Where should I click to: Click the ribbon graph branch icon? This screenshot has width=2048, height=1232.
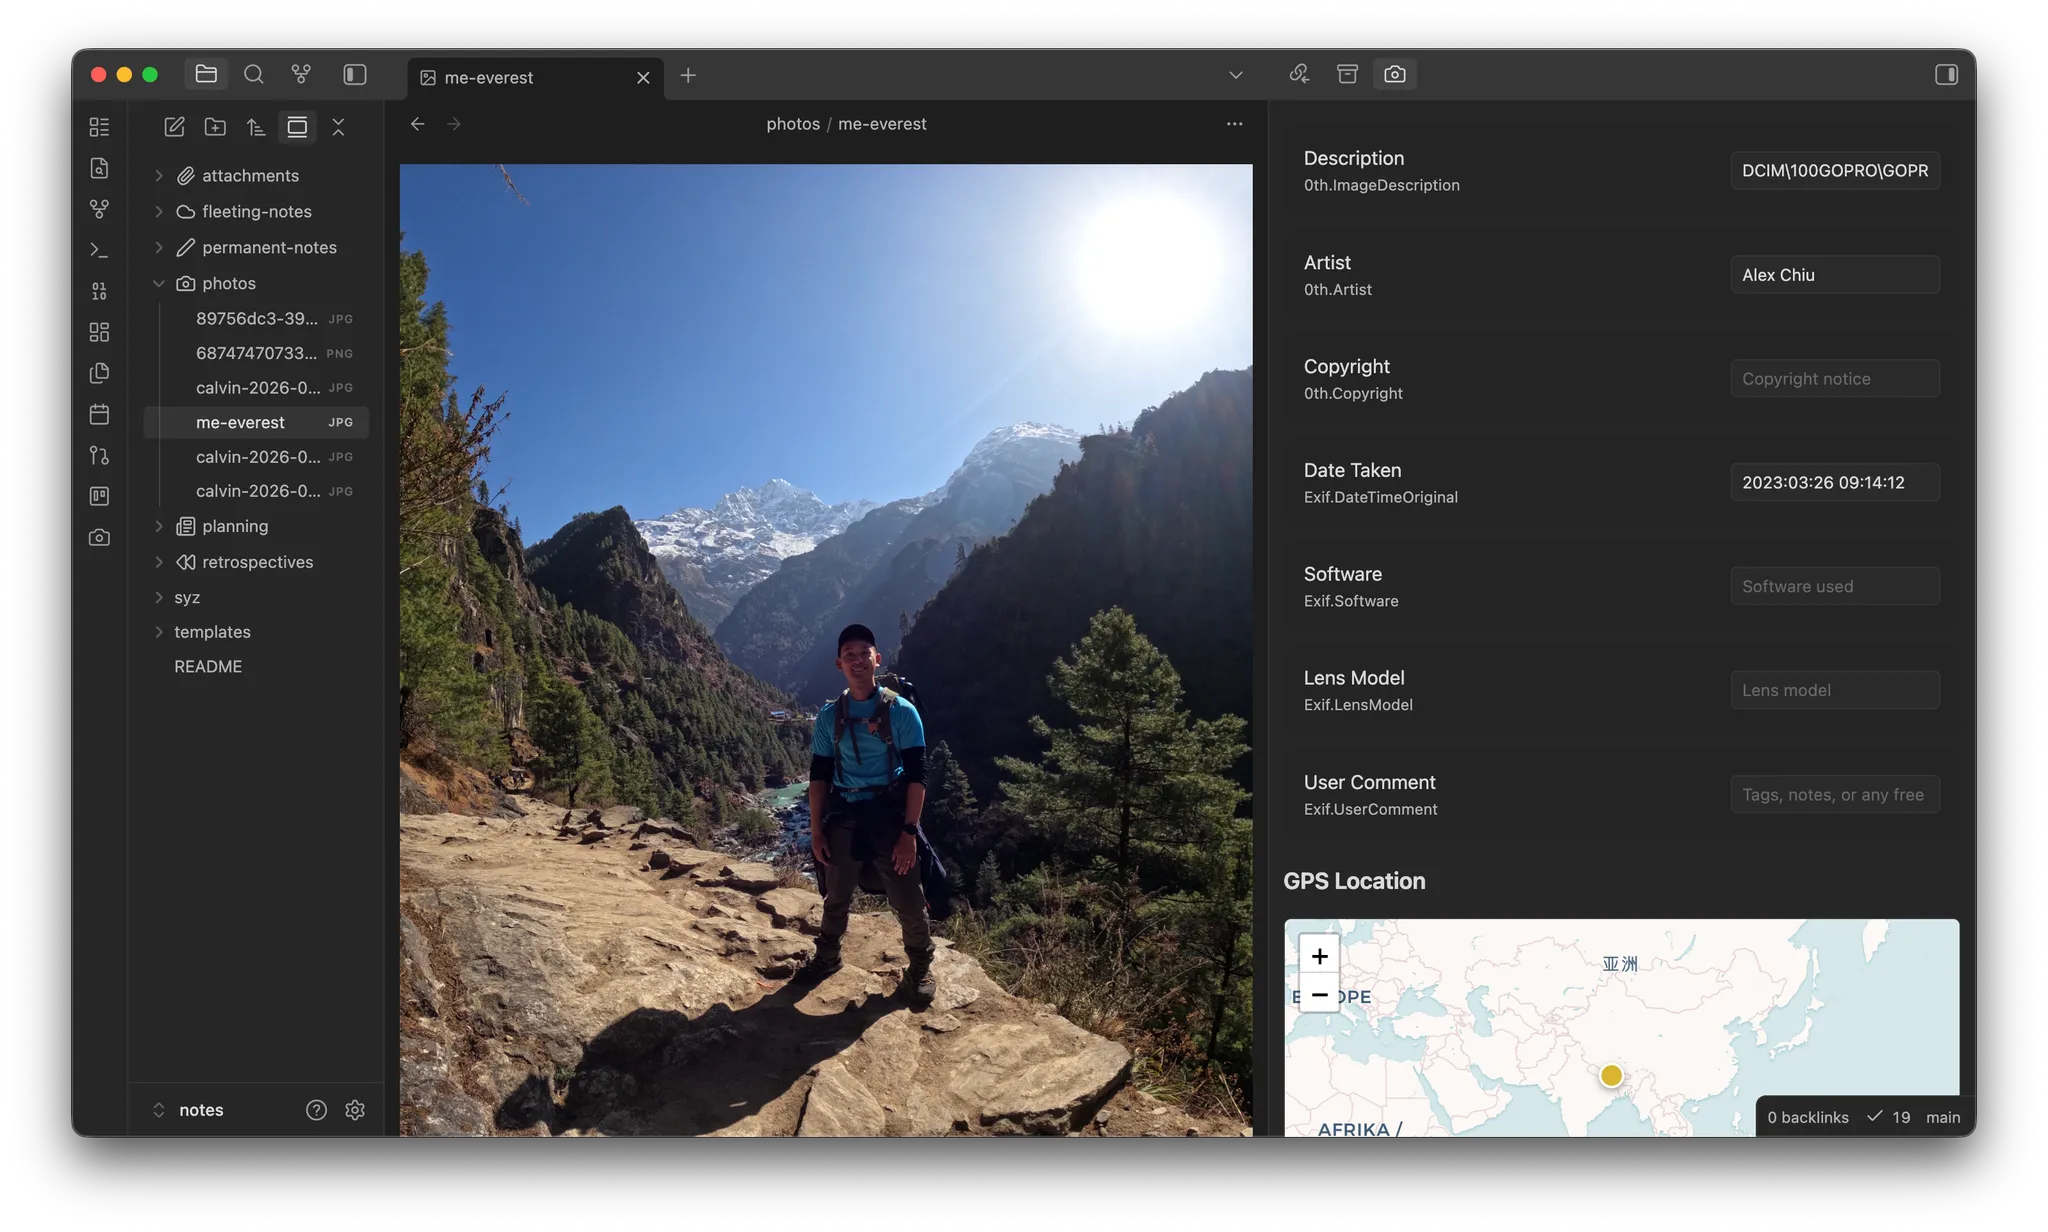99,209
